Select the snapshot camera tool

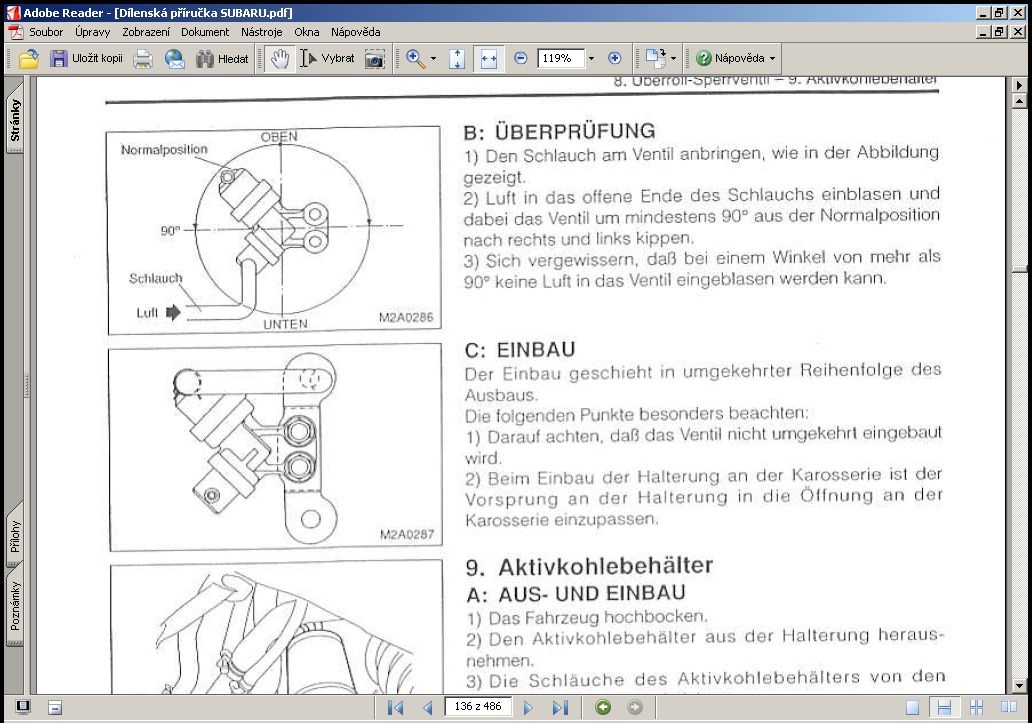(x=374, y=59)
